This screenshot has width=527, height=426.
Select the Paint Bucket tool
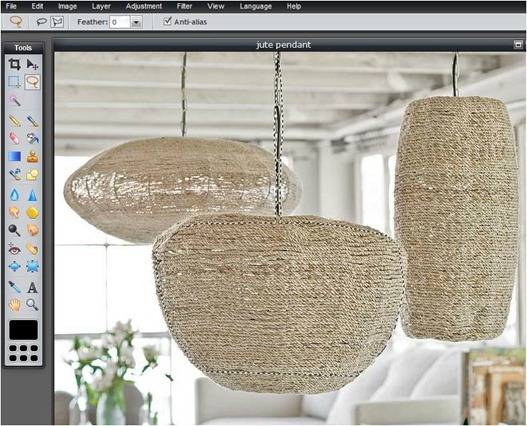coord(32,138)
